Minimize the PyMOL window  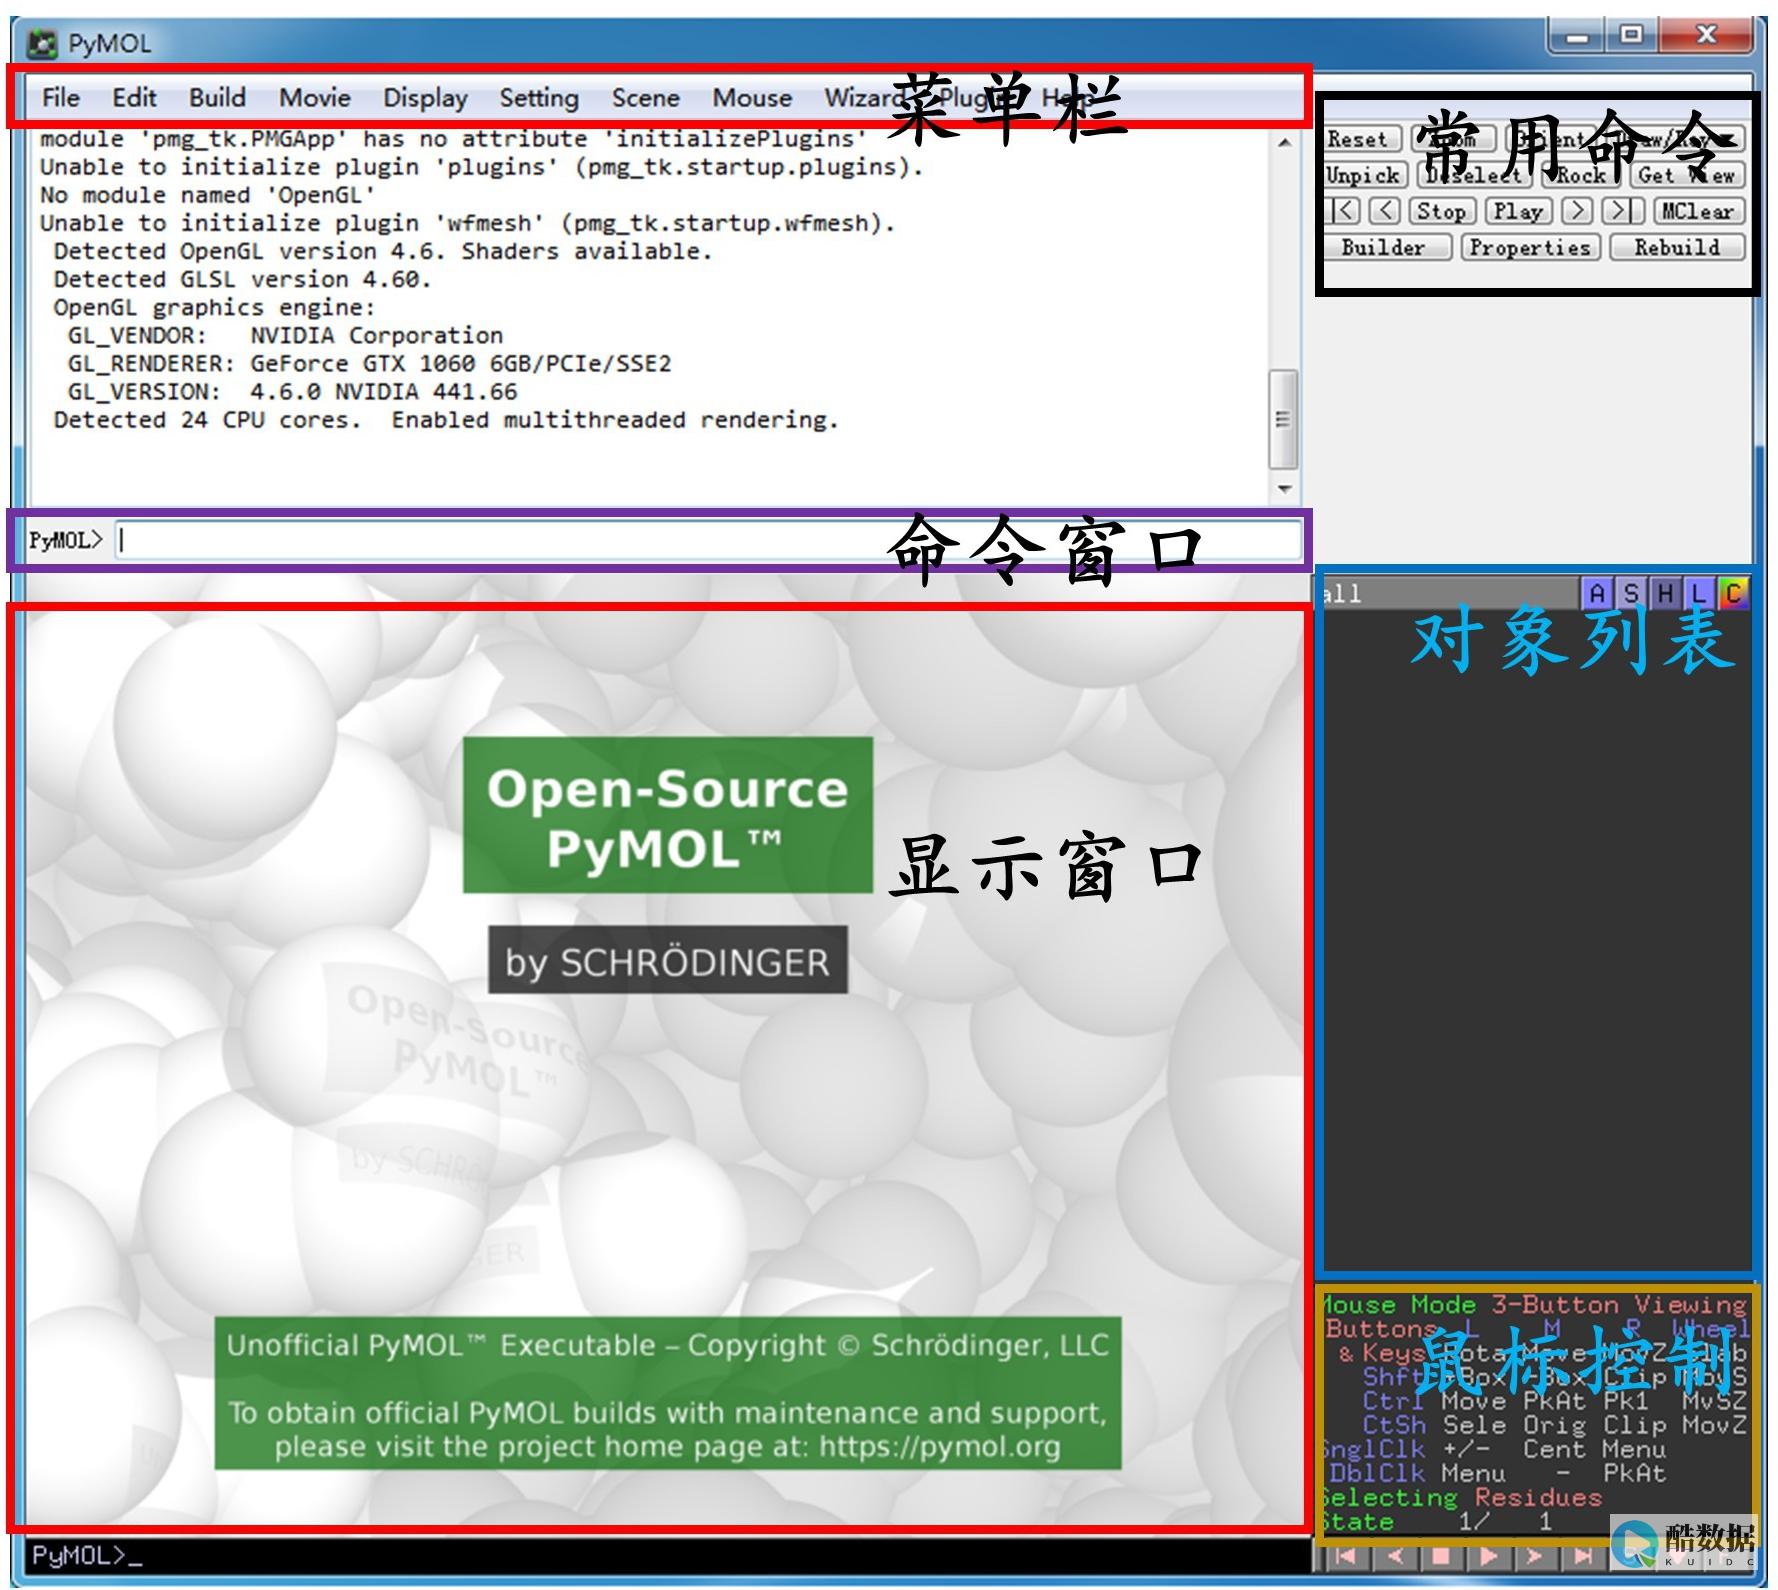tap(1577, 36)
